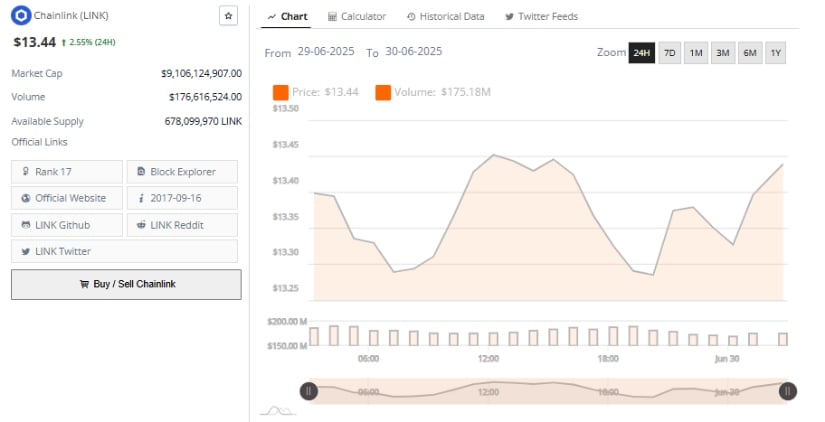Click the 18:00 axis label on chart
825x422 pixels.
[608, 358]
